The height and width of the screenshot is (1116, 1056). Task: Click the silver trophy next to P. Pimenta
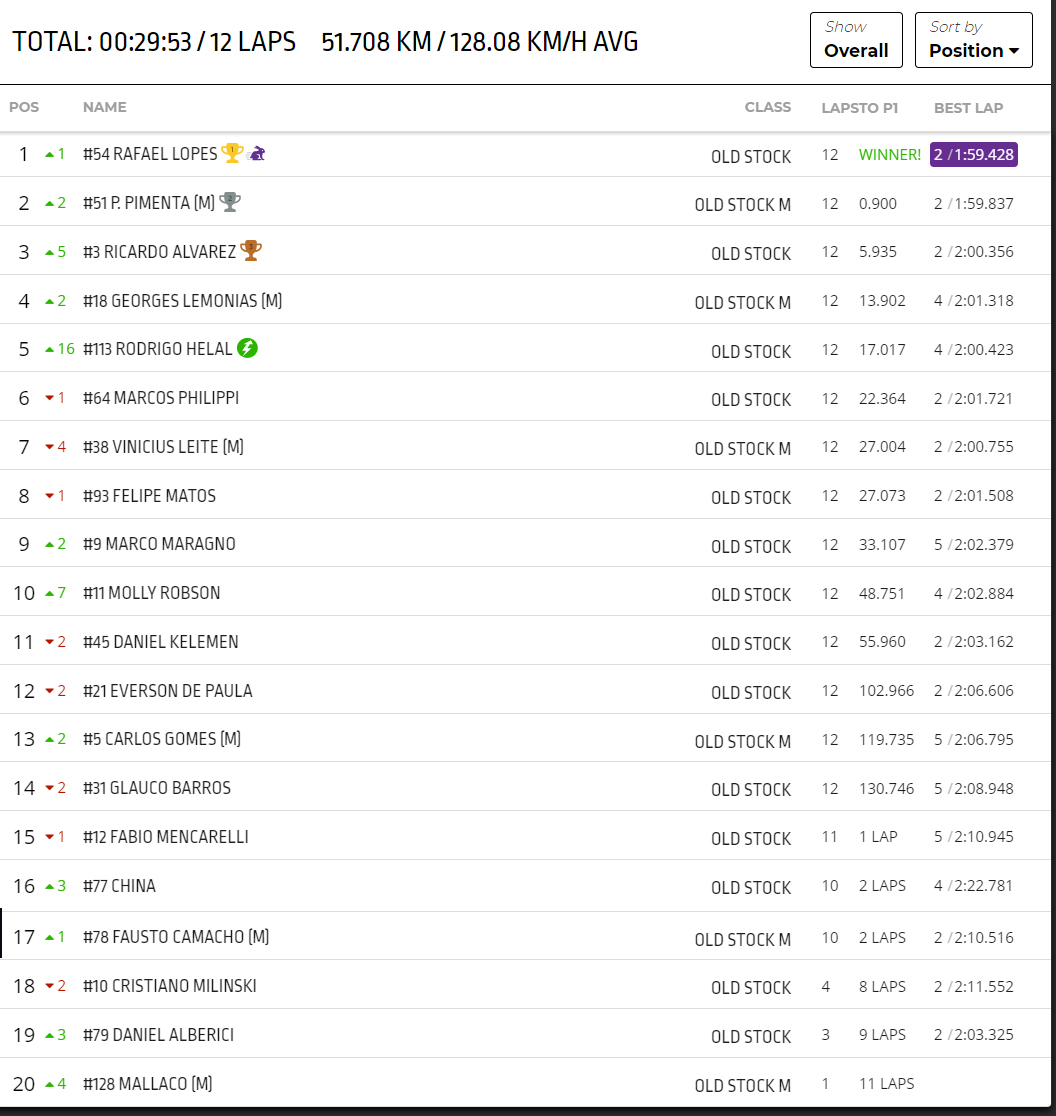point(231,202)
